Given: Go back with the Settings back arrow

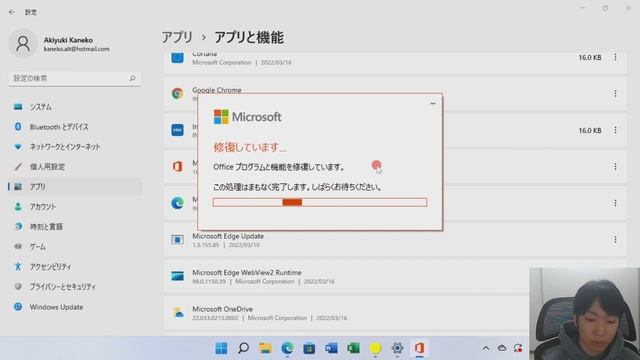Looking at the screenshot, I should click(12, 12).
